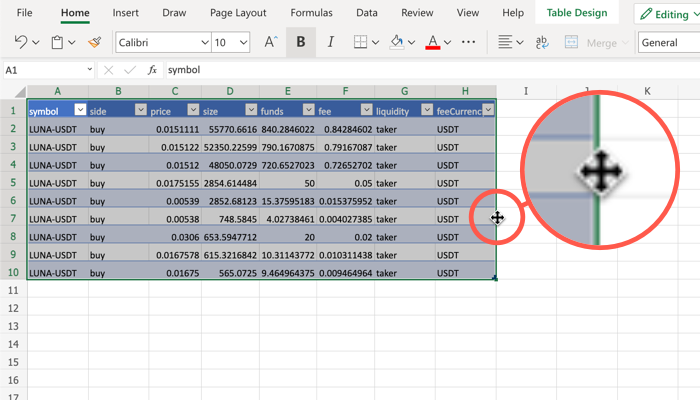This screenshot has height=400, width=700.
Task: Toggle Bold formatting
Action: [x=300, y=43]
